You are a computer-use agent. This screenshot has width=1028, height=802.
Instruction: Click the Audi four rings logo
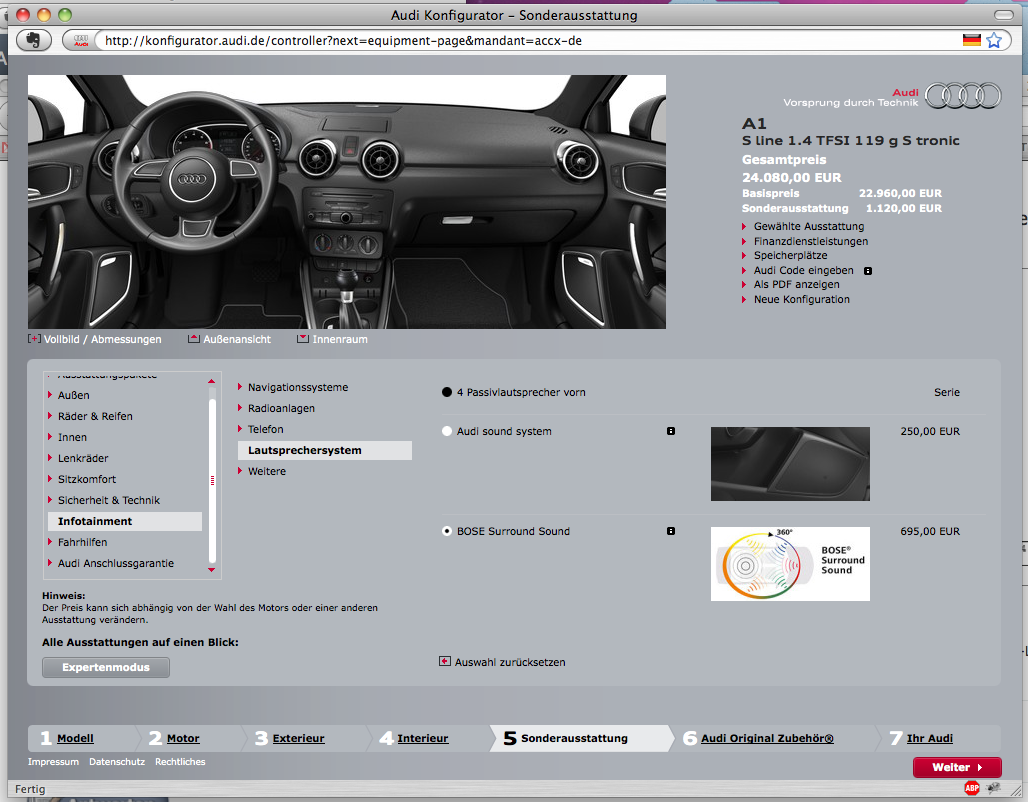coord(963,96)
